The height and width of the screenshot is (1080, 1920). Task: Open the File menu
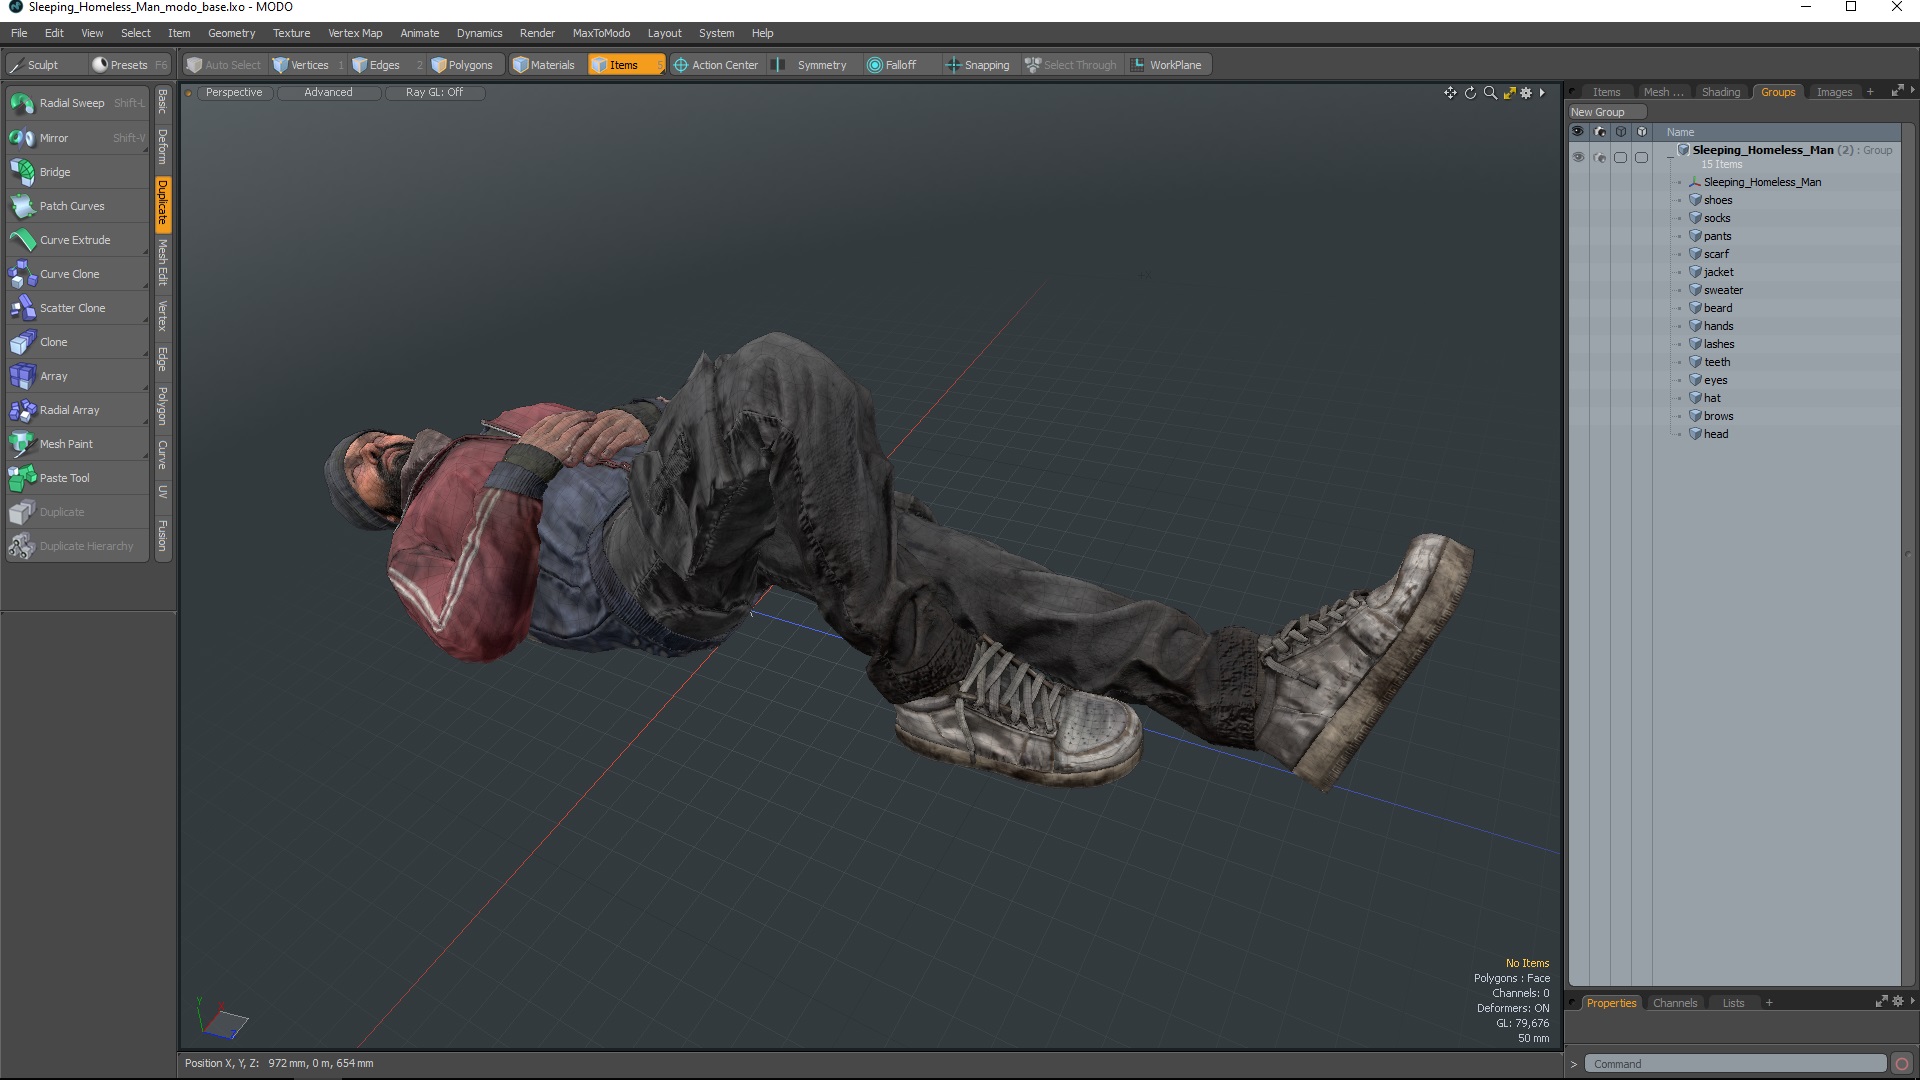coord(19,33)
